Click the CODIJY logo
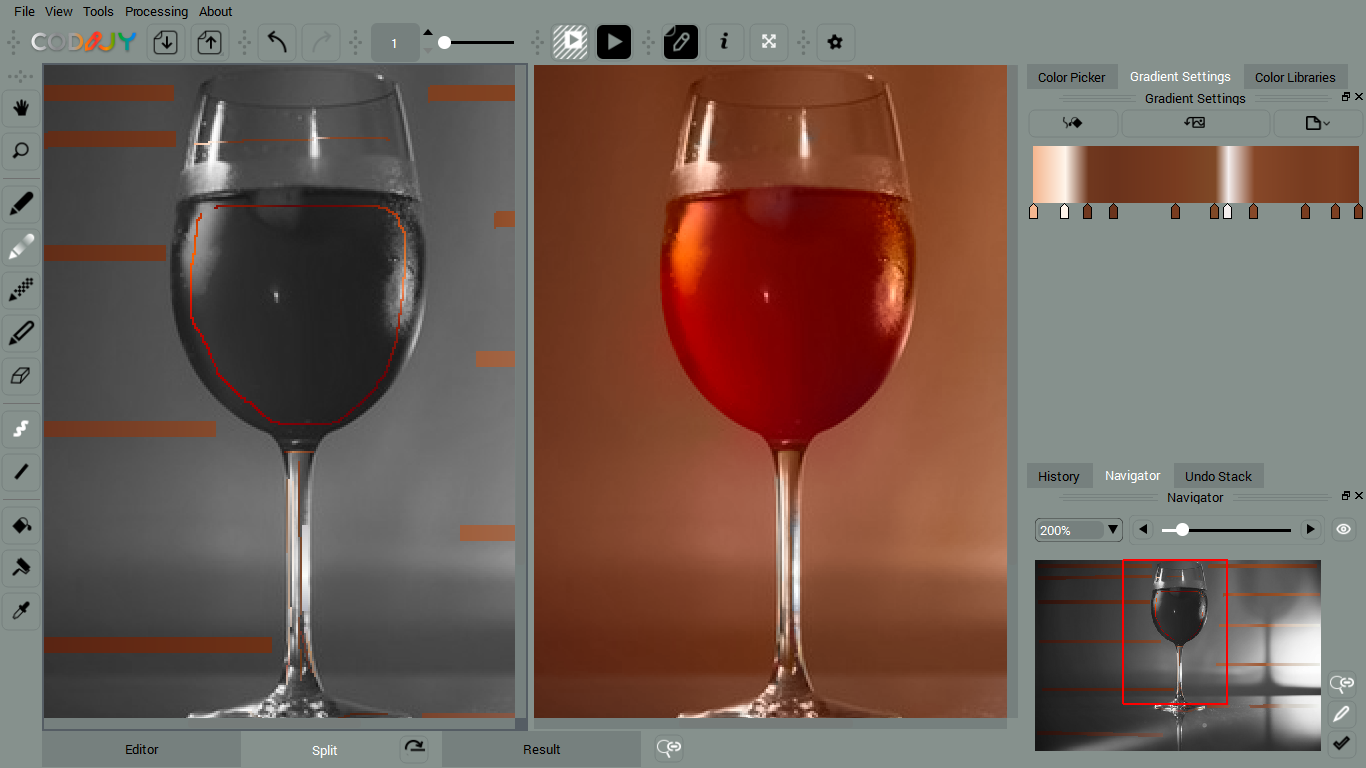Viewport: 1366px width, 768px height. coord(84,42)
